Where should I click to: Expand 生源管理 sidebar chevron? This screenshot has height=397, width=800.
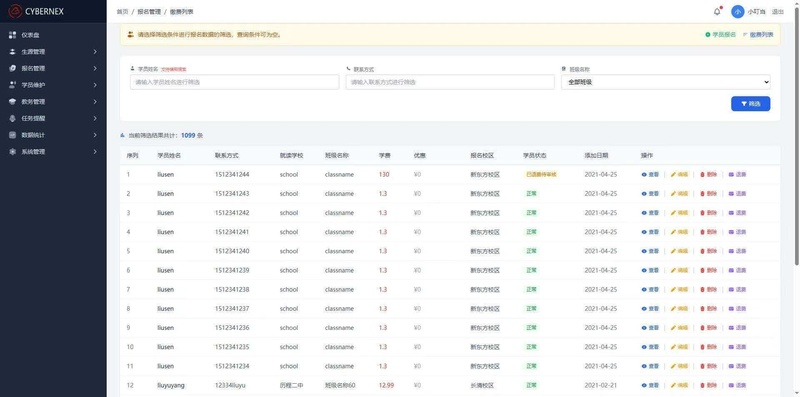coord(95,52)
